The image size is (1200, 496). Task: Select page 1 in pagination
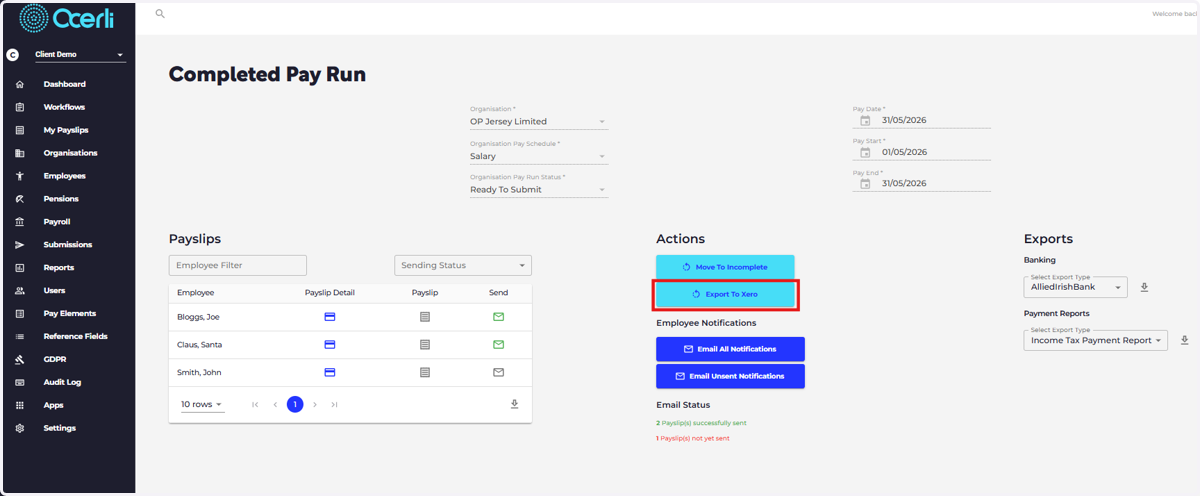click(x=295, y=404)
